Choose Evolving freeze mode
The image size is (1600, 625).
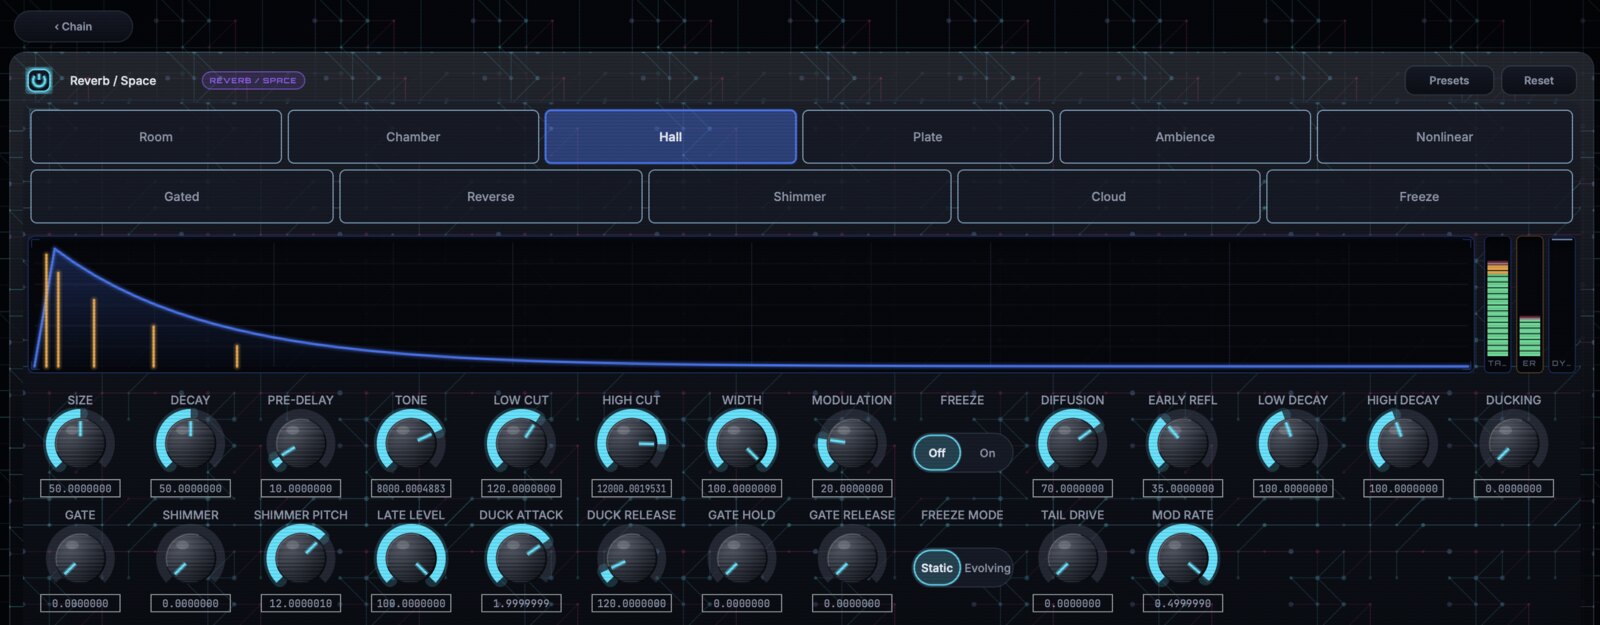987,568
